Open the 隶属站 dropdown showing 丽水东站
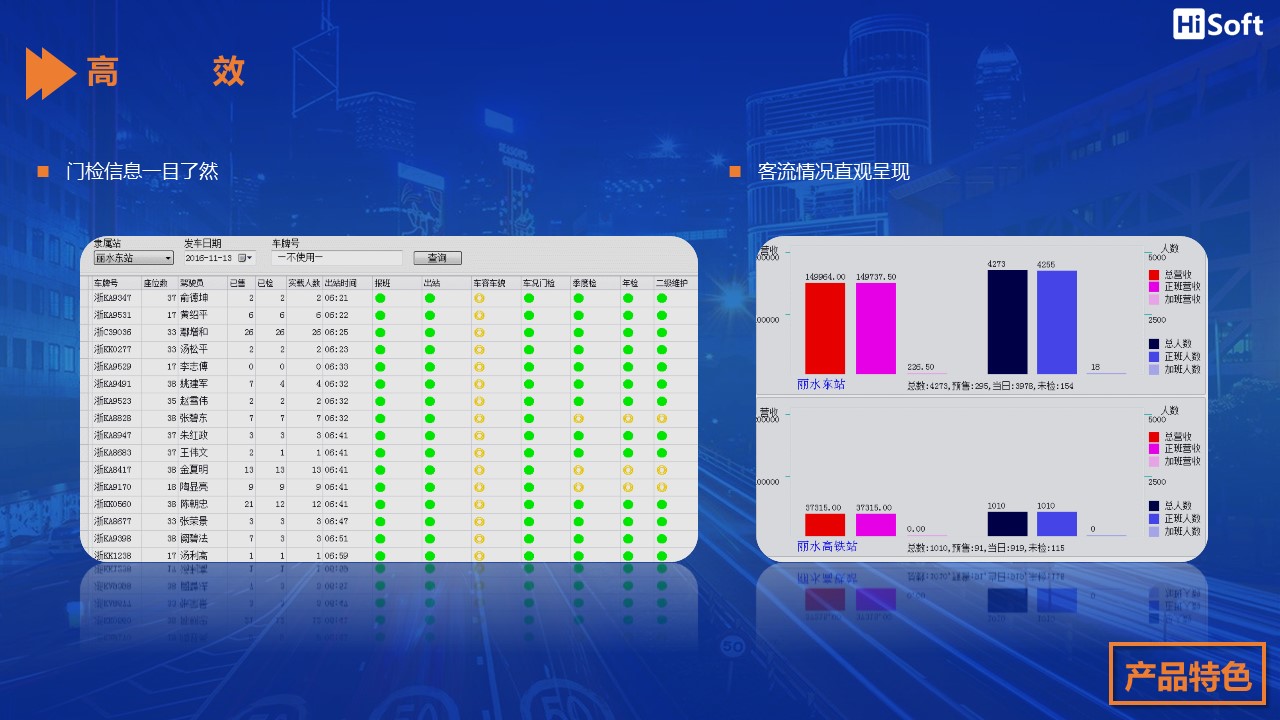Image resolution: width=1280 pixels, height=720 pixels. pos(134,258)
